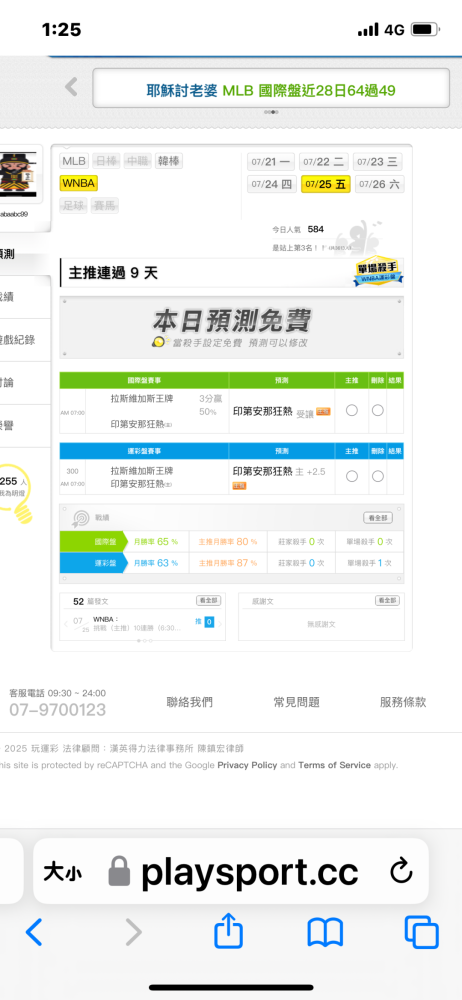Open Google Terms of Service link

click(x=334, y=765)
